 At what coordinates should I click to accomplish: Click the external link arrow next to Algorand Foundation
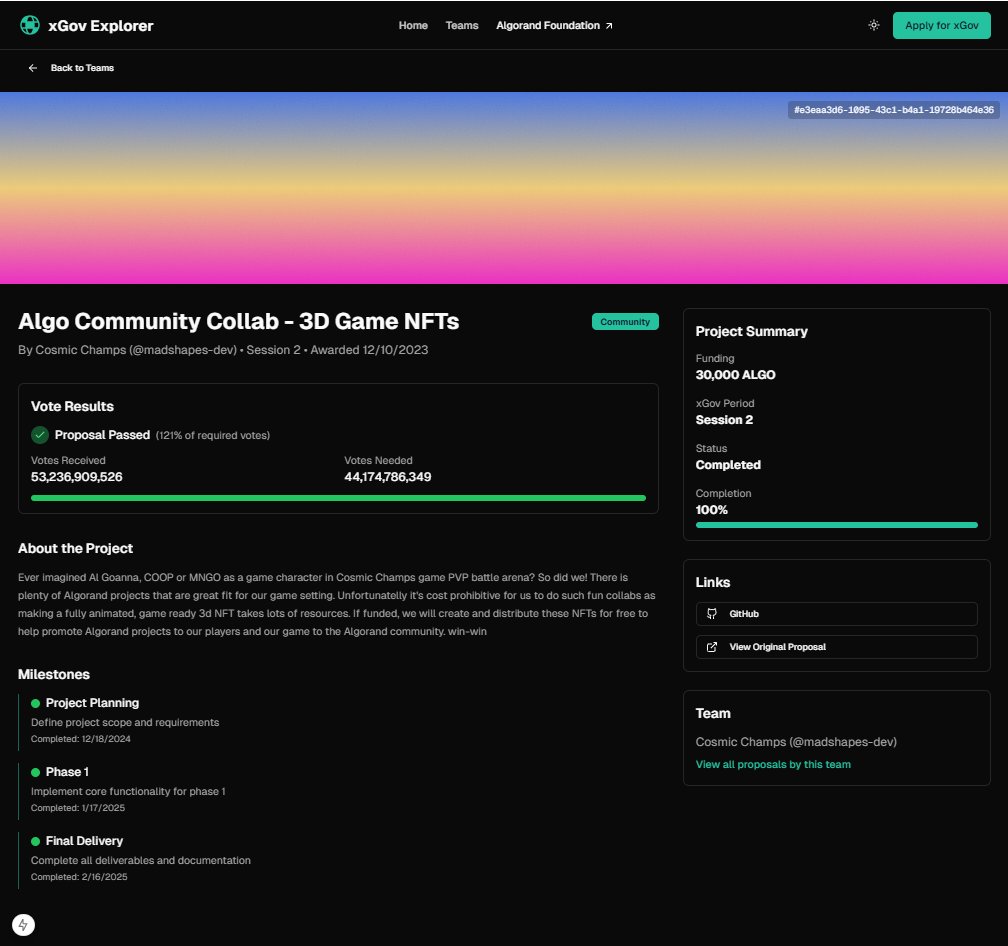(x=609, y=26)
